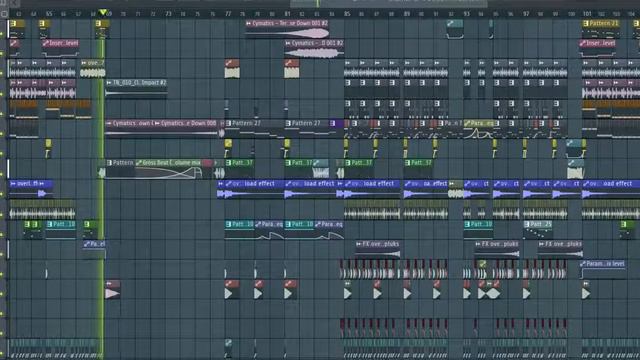The width and height of the screenshot is (640, 360).
Task: Click bar 93 on the timeline ruler
Action: coord(467,14)
